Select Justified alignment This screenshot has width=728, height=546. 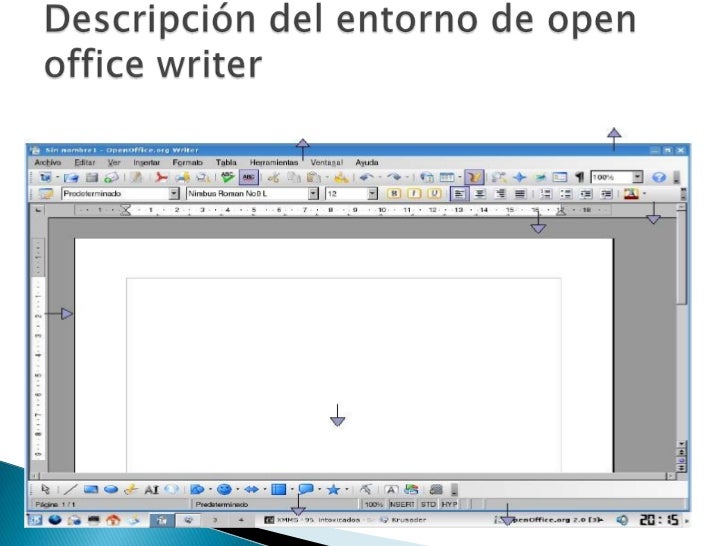(520, 194)
